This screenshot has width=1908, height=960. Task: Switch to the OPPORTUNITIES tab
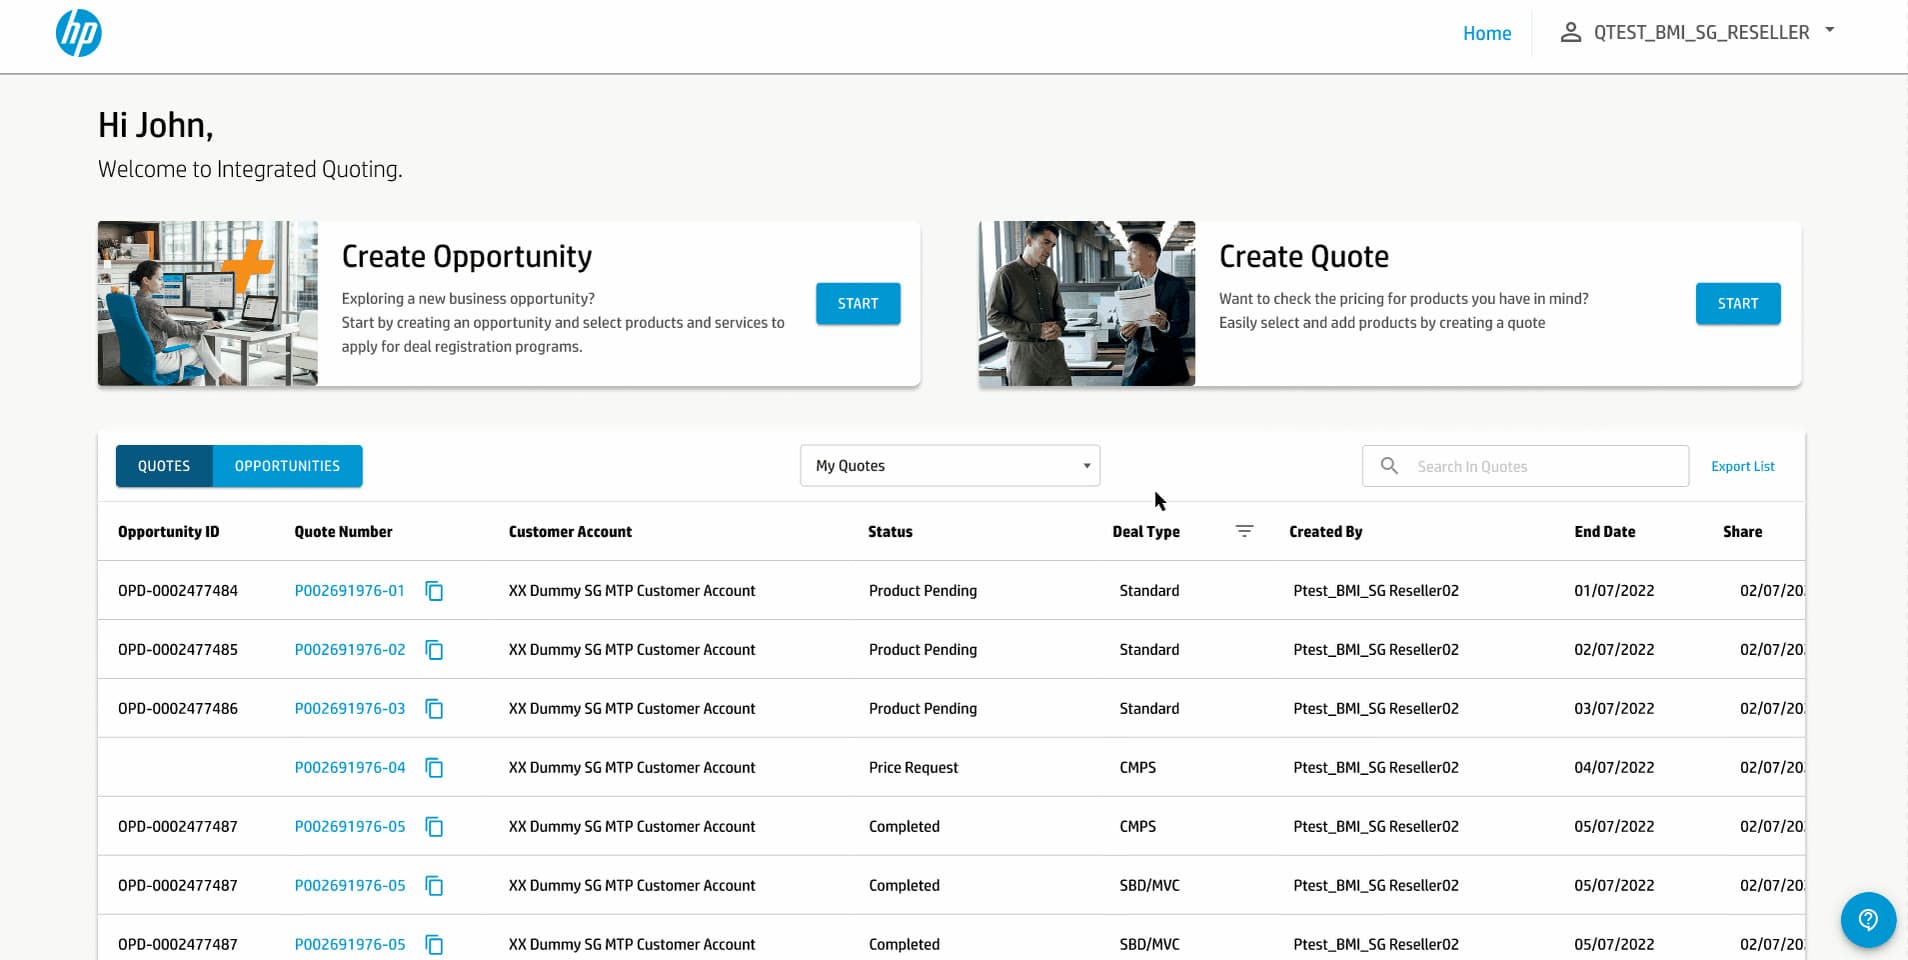[x=287, y=466]
